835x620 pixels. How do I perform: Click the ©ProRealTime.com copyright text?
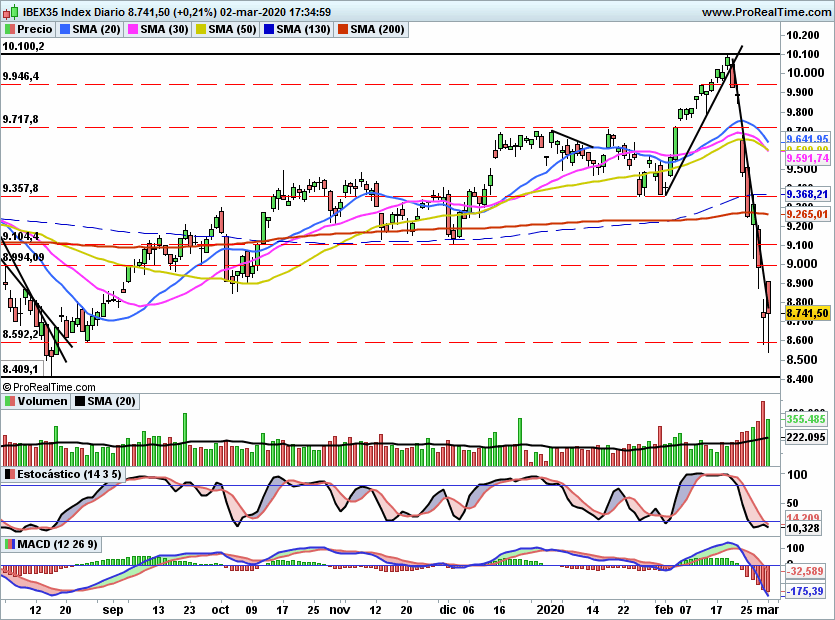tap(49, 387)
